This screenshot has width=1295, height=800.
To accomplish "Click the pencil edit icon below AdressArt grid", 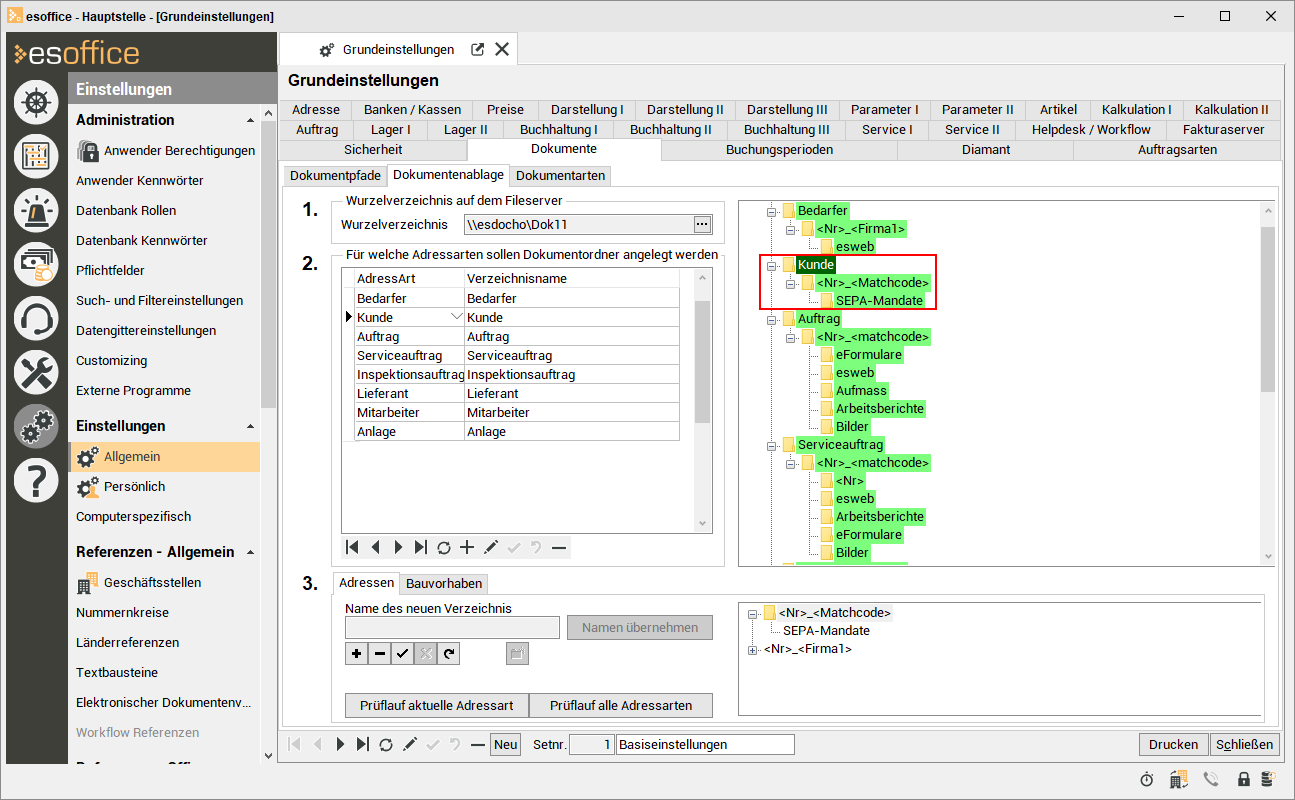I will click(490, 547).
